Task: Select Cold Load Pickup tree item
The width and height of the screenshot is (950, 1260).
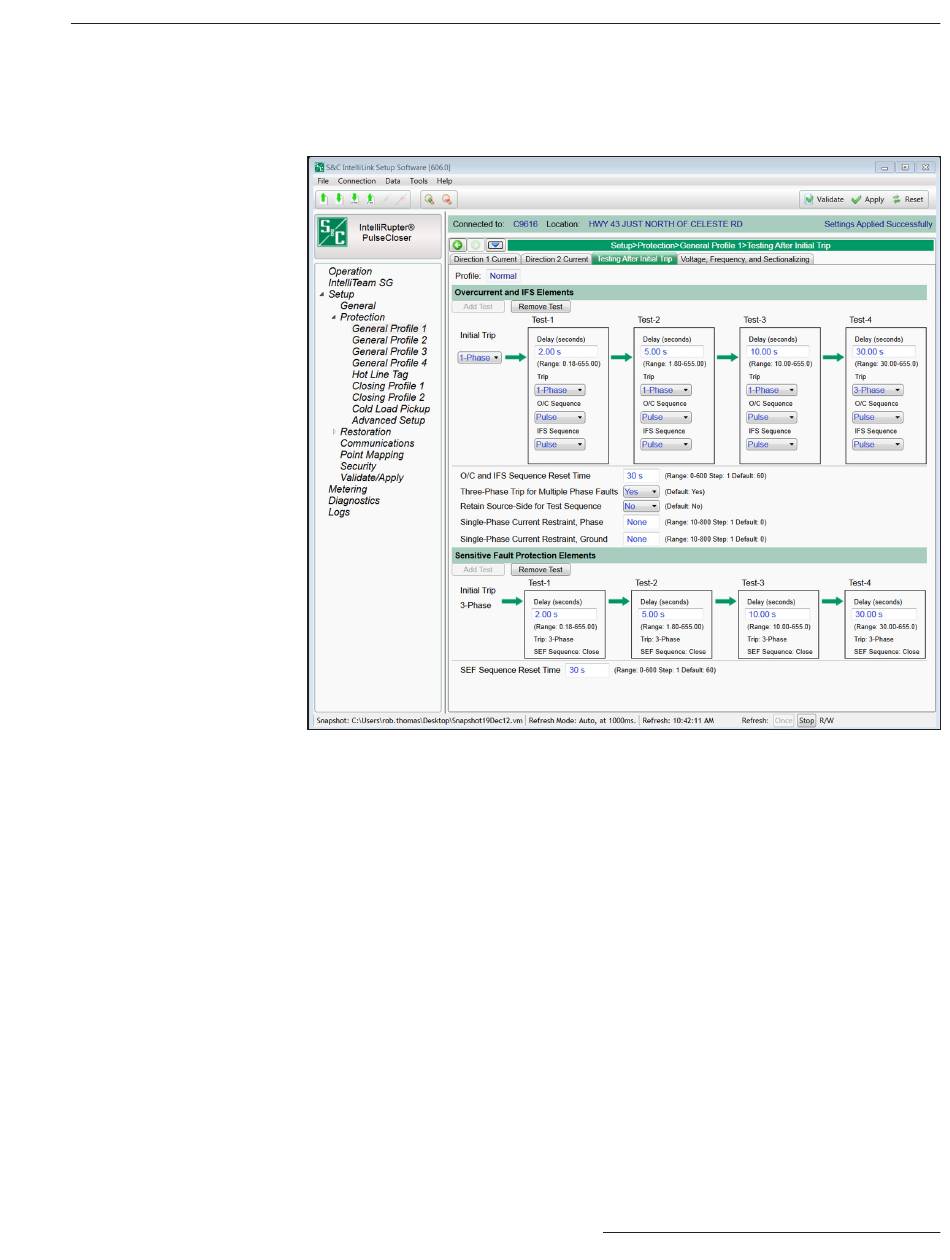Action: click(391, 409)
